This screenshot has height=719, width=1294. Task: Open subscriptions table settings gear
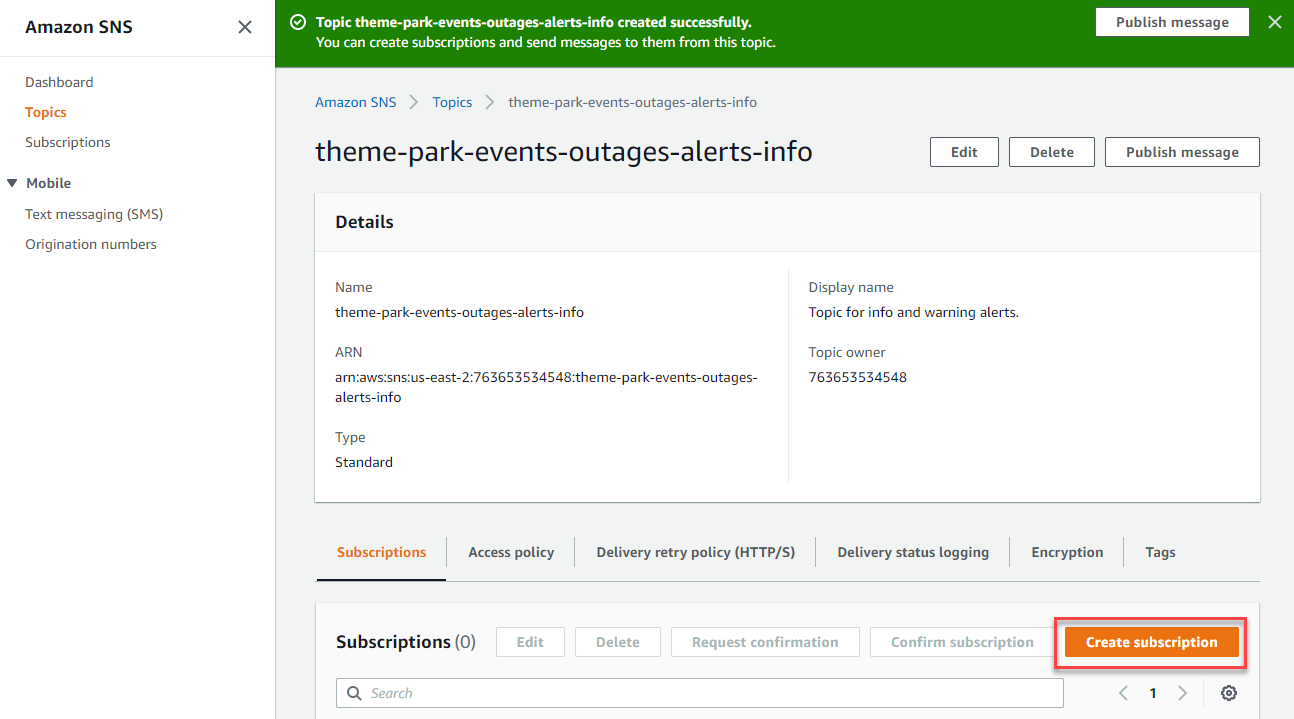click(1229, 693)
